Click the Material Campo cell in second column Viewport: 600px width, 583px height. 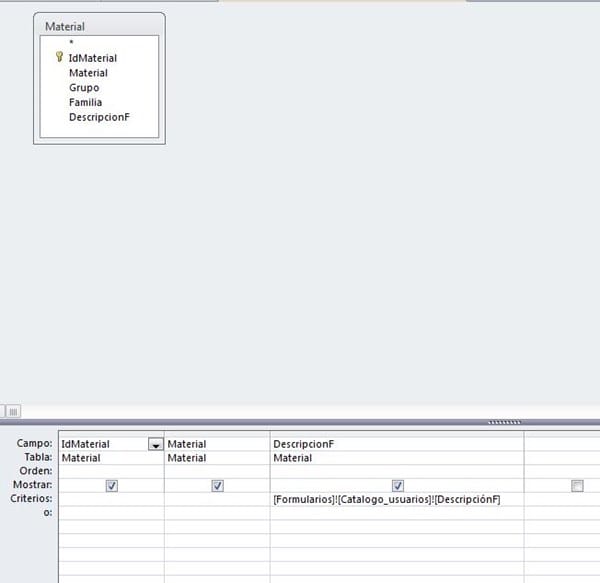(217, 444)
